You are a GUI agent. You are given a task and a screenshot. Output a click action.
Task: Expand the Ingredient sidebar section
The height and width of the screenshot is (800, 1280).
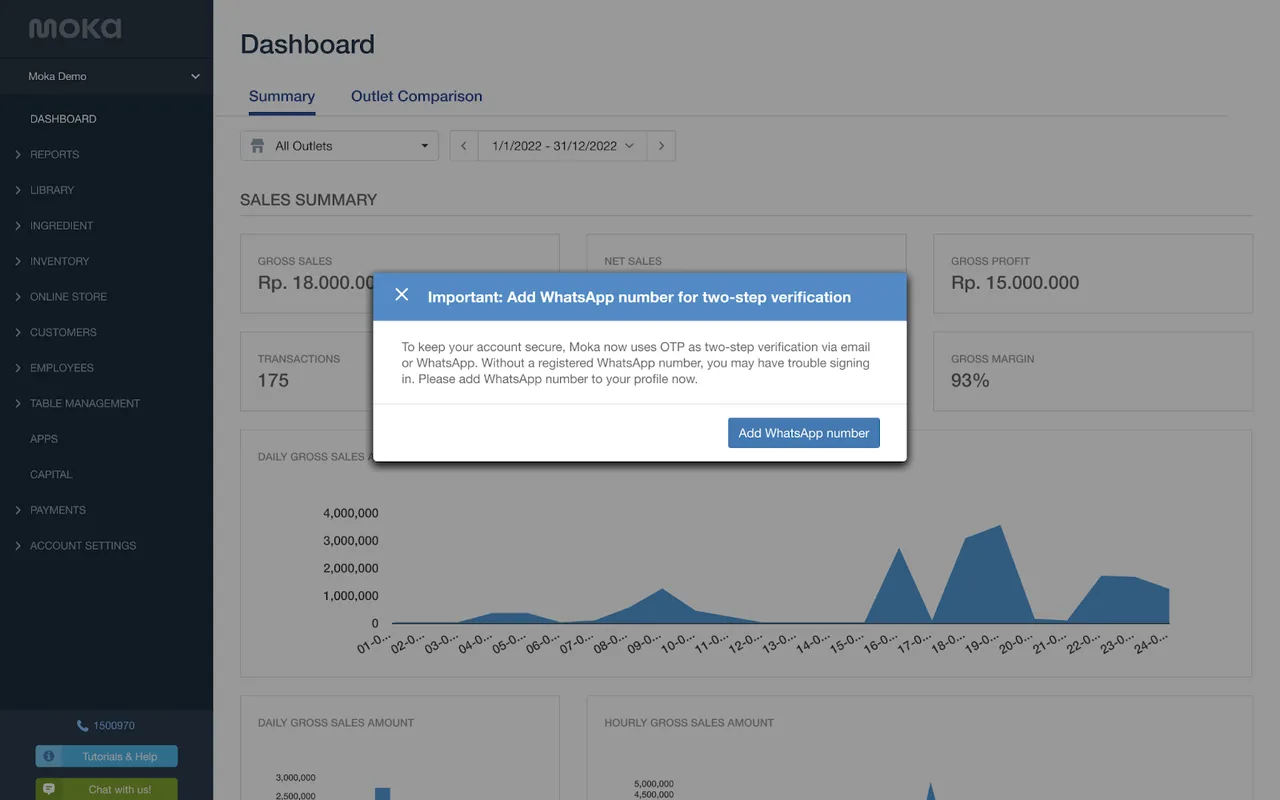[61, 226]
